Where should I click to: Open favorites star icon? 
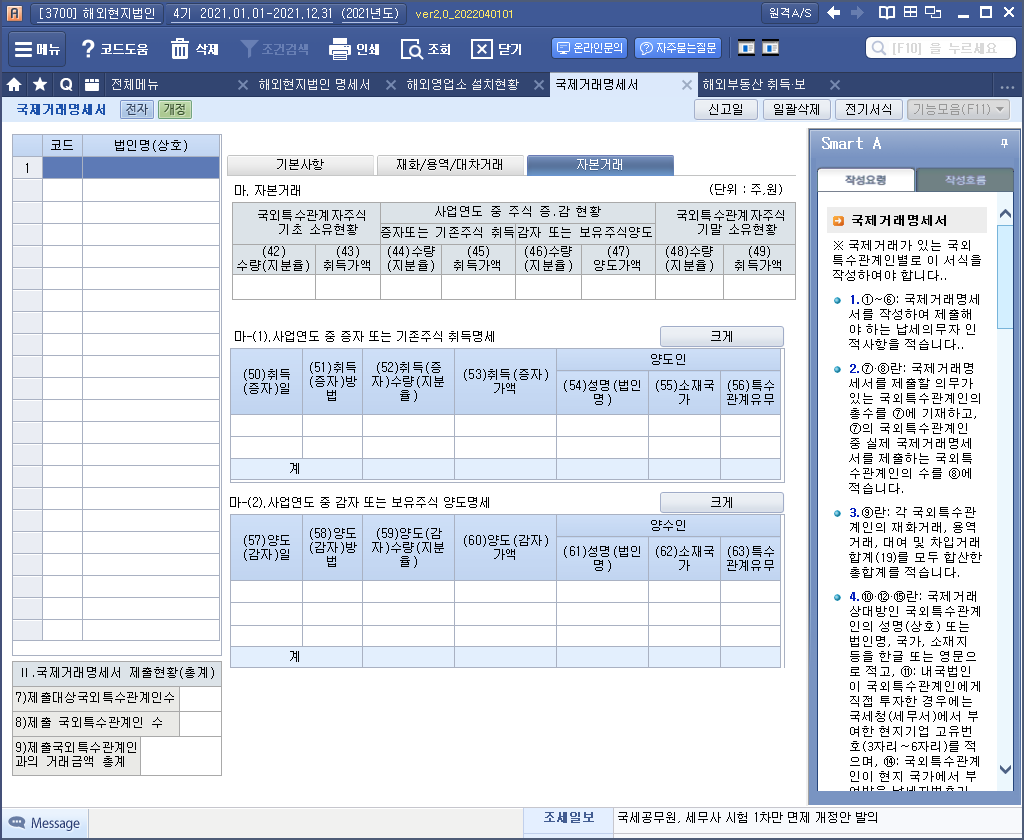point(40,84)
